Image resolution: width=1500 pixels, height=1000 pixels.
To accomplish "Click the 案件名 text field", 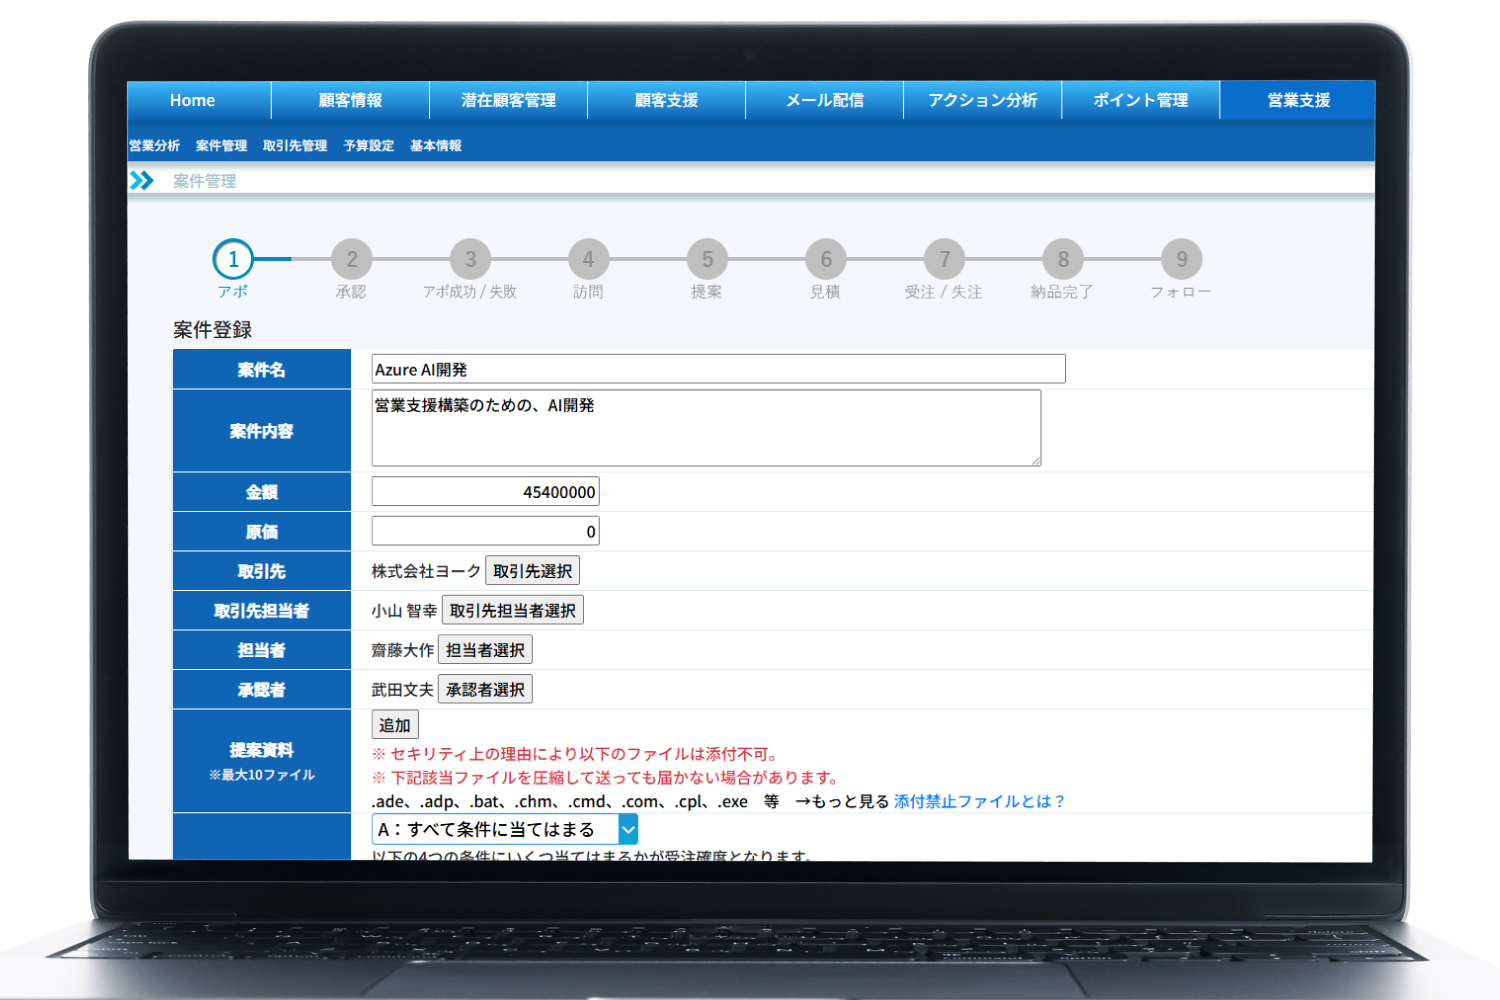I will (x=718, y=369).
